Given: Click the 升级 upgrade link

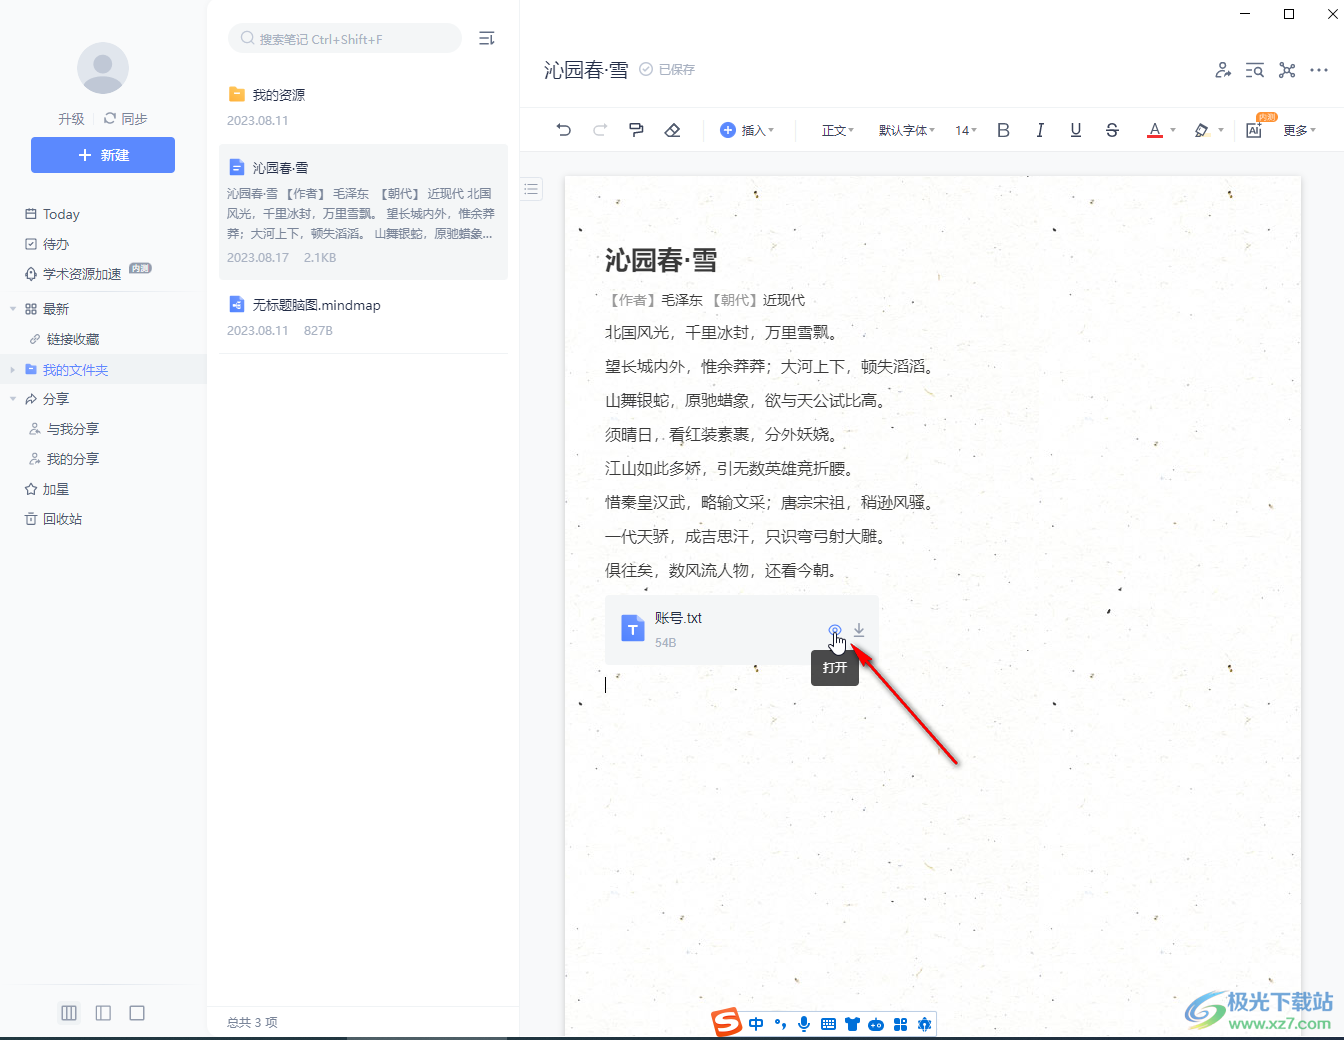Looking at the screenshot, I should click(x=71, y=118).
